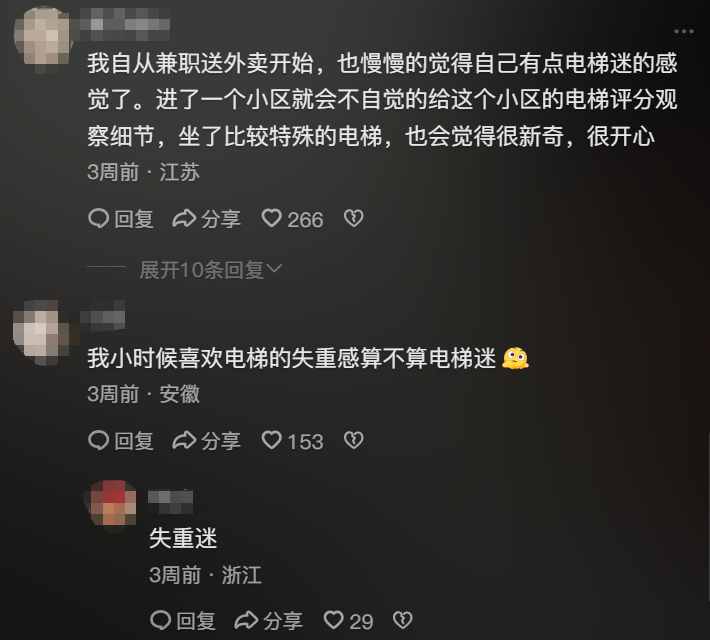Viewport: 710px width, 640px height.
Task: Like the Jiangsu comment with 266 likes
Action: [292, 219]
